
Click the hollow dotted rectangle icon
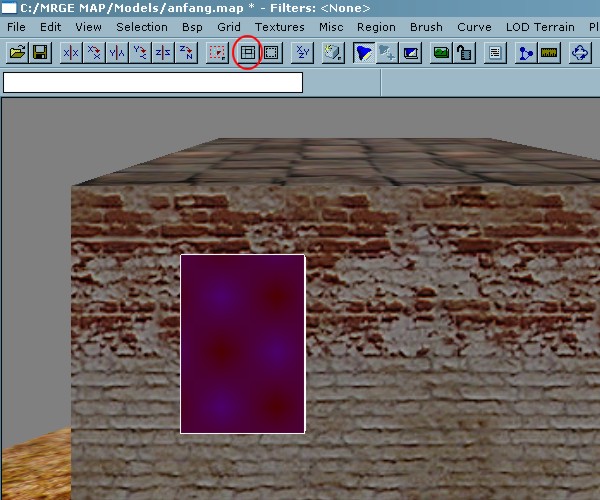tap(271, 52)
